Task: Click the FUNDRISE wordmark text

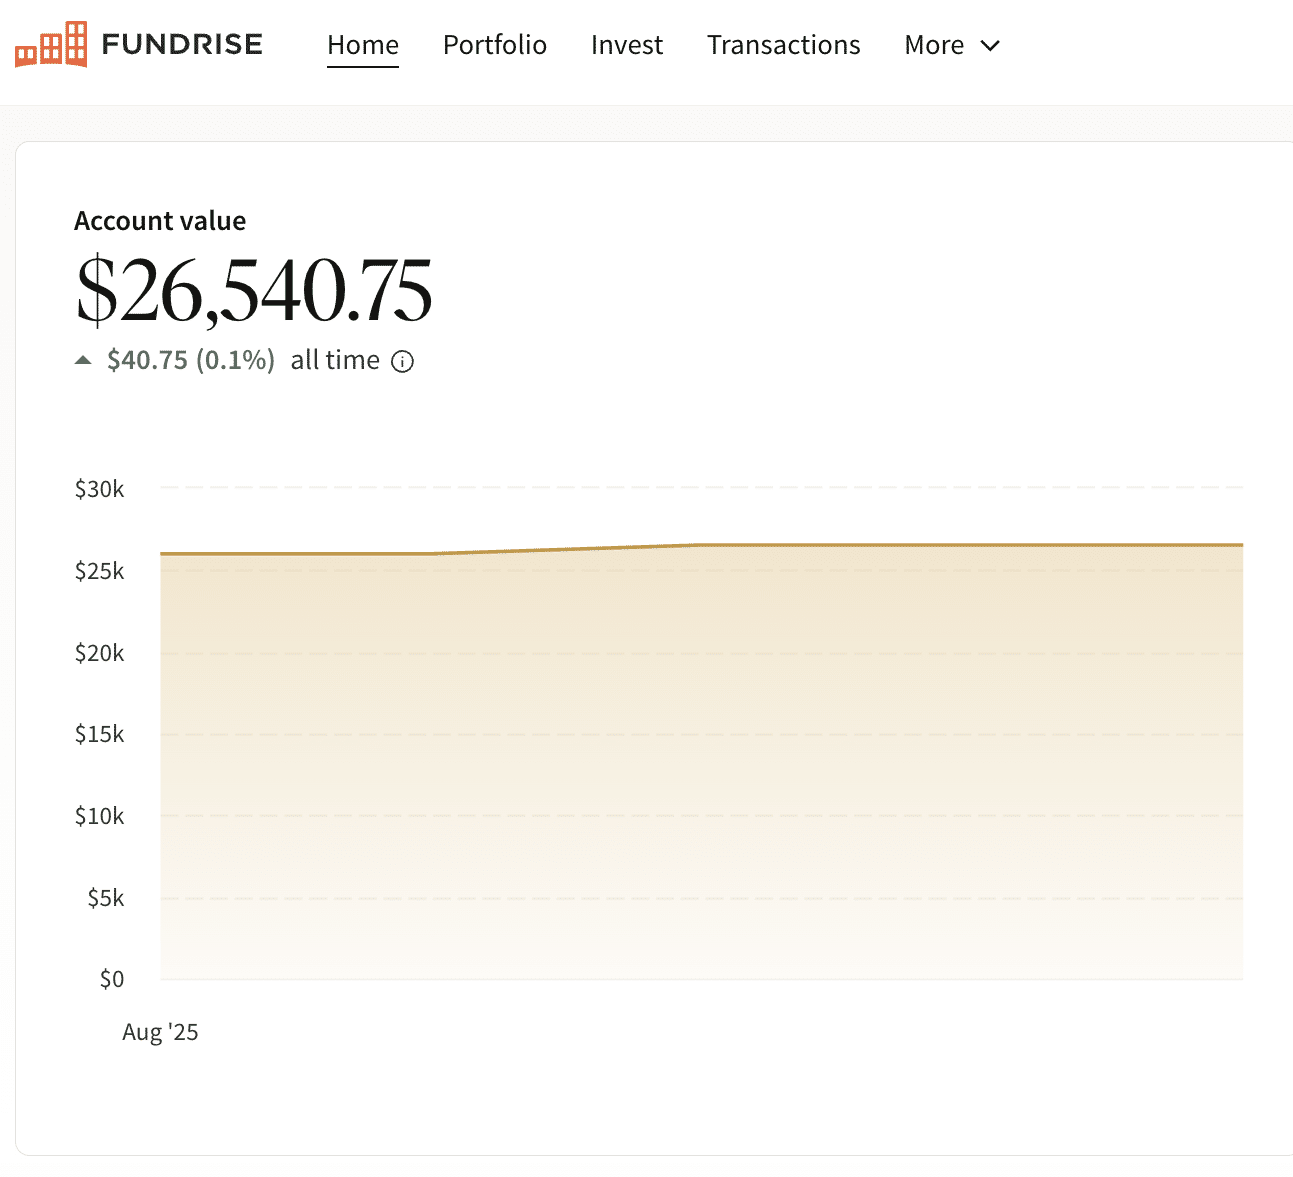Action: 182,45
